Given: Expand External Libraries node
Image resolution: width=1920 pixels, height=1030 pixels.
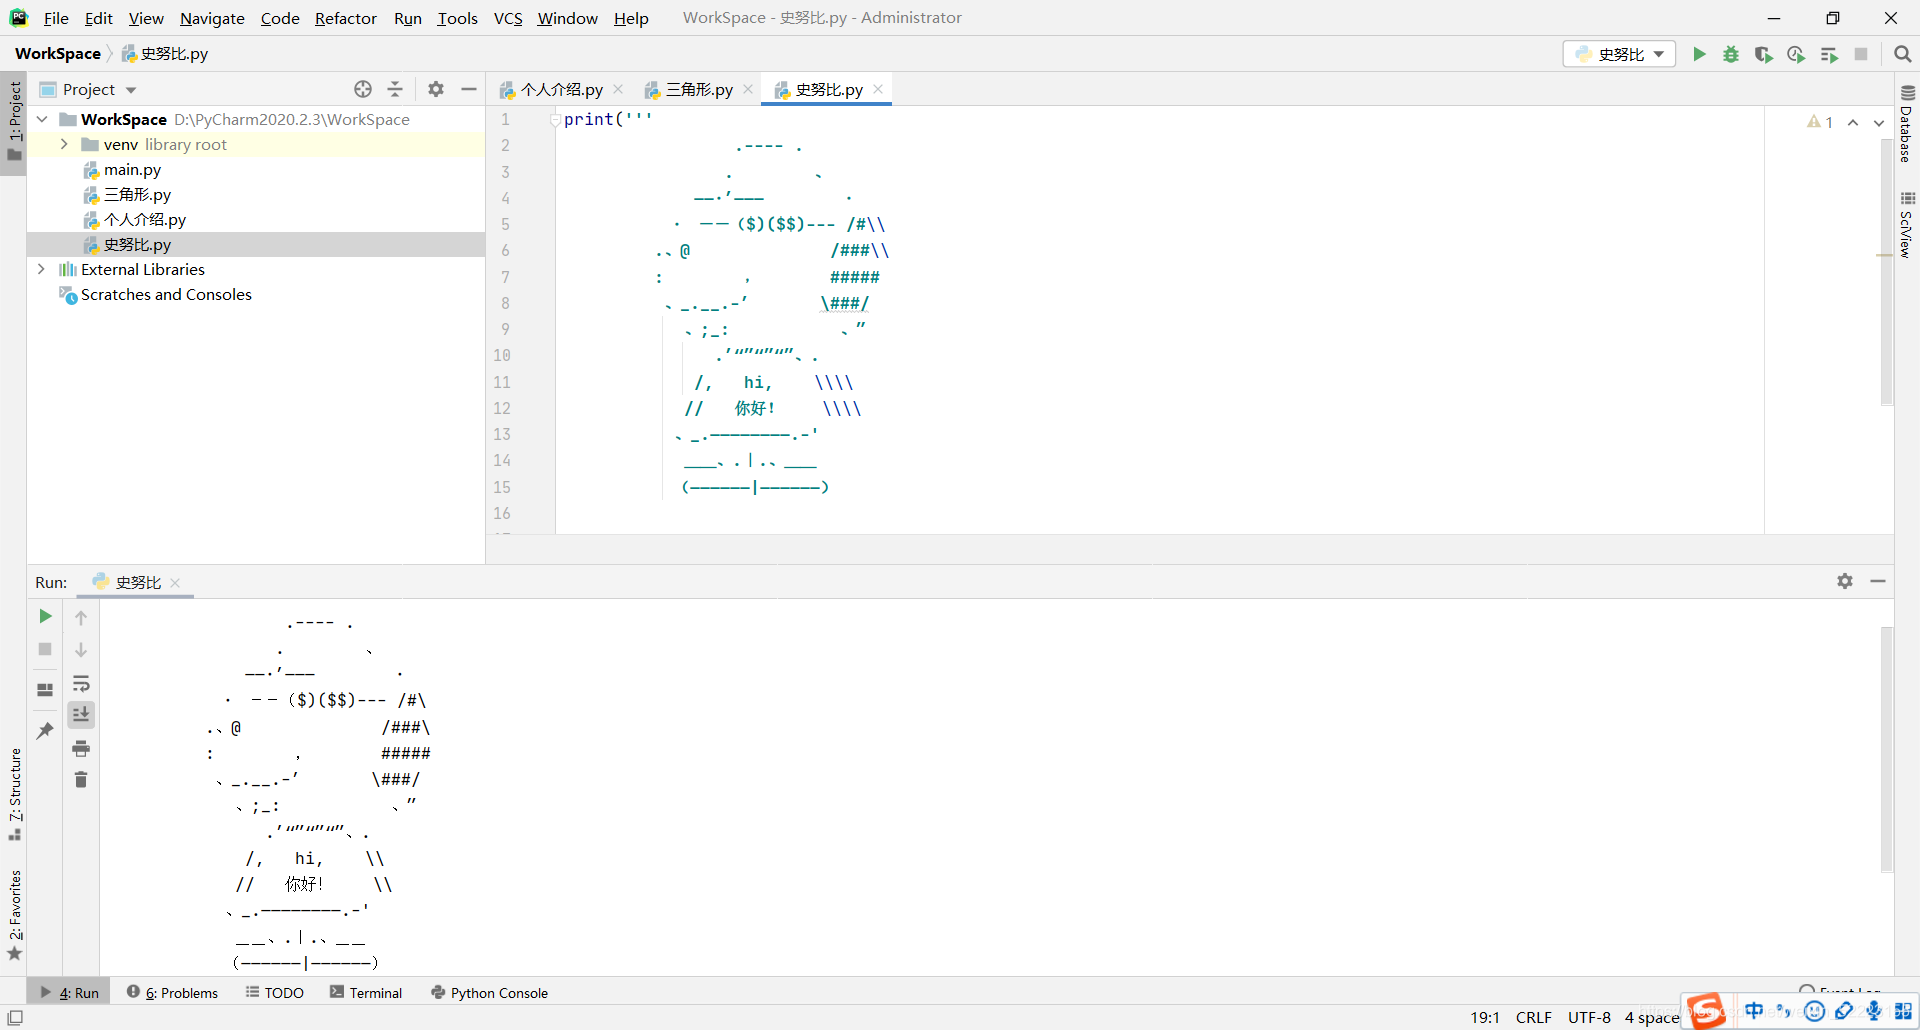Looking at the screenshot, I should (42, 269).
